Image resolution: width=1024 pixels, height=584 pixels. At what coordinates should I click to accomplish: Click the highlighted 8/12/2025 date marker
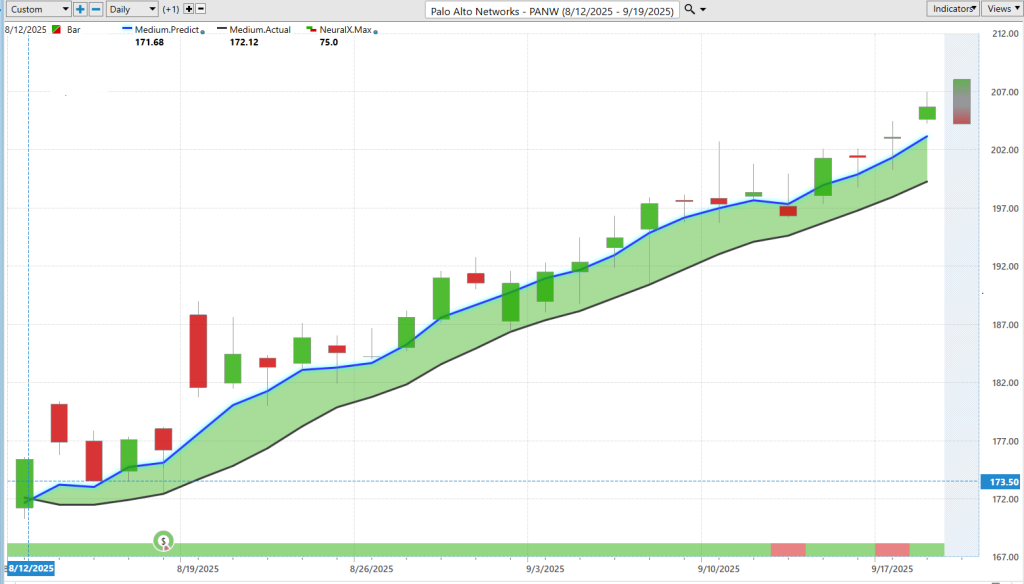click(x=29, y=568)
